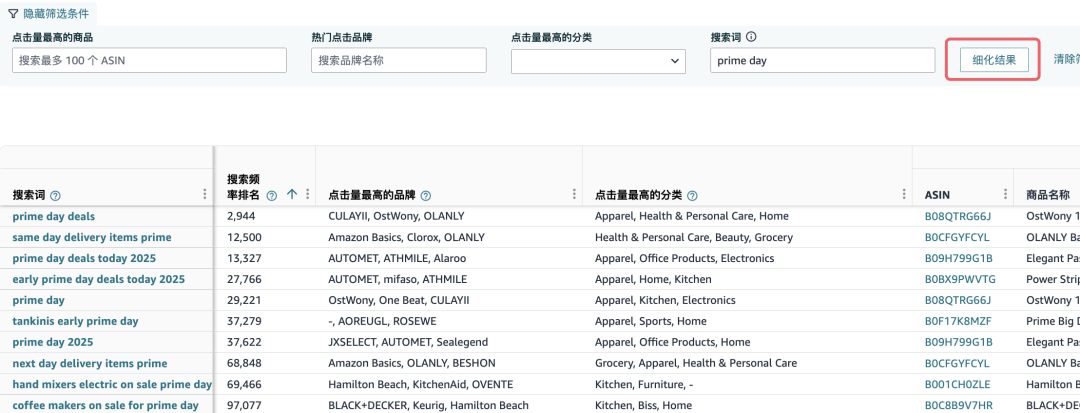This screenshot has height=413, width=1080.
Task: Open ASIN B0CFGYFCYL in the same day delivery row
Action: pyautogui.click(x=957, y=237)
